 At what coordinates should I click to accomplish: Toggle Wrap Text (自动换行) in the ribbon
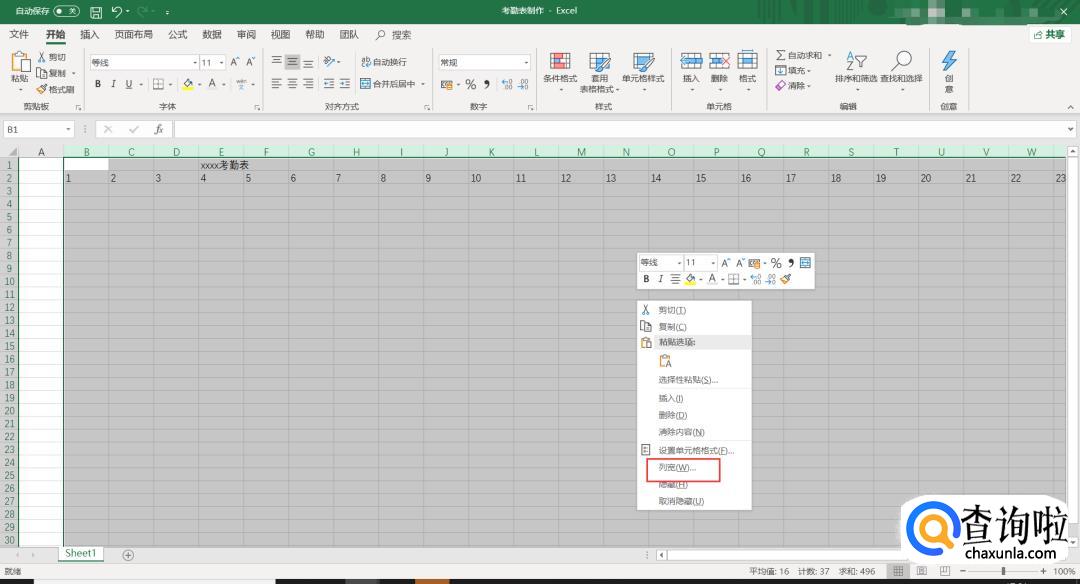(x=384, y=62)
